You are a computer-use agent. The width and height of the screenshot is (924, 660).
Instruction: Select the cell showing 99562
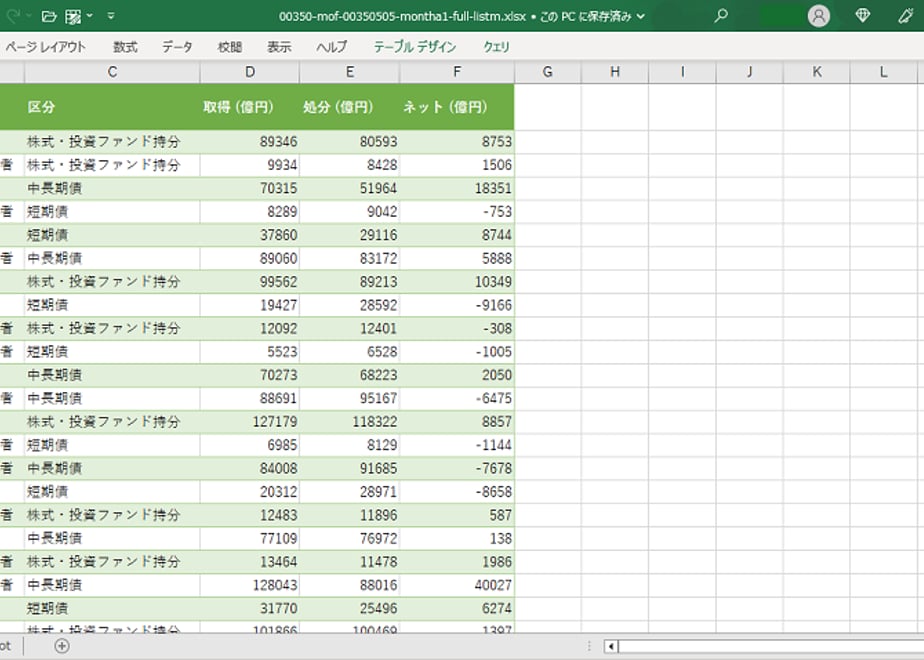250,282
